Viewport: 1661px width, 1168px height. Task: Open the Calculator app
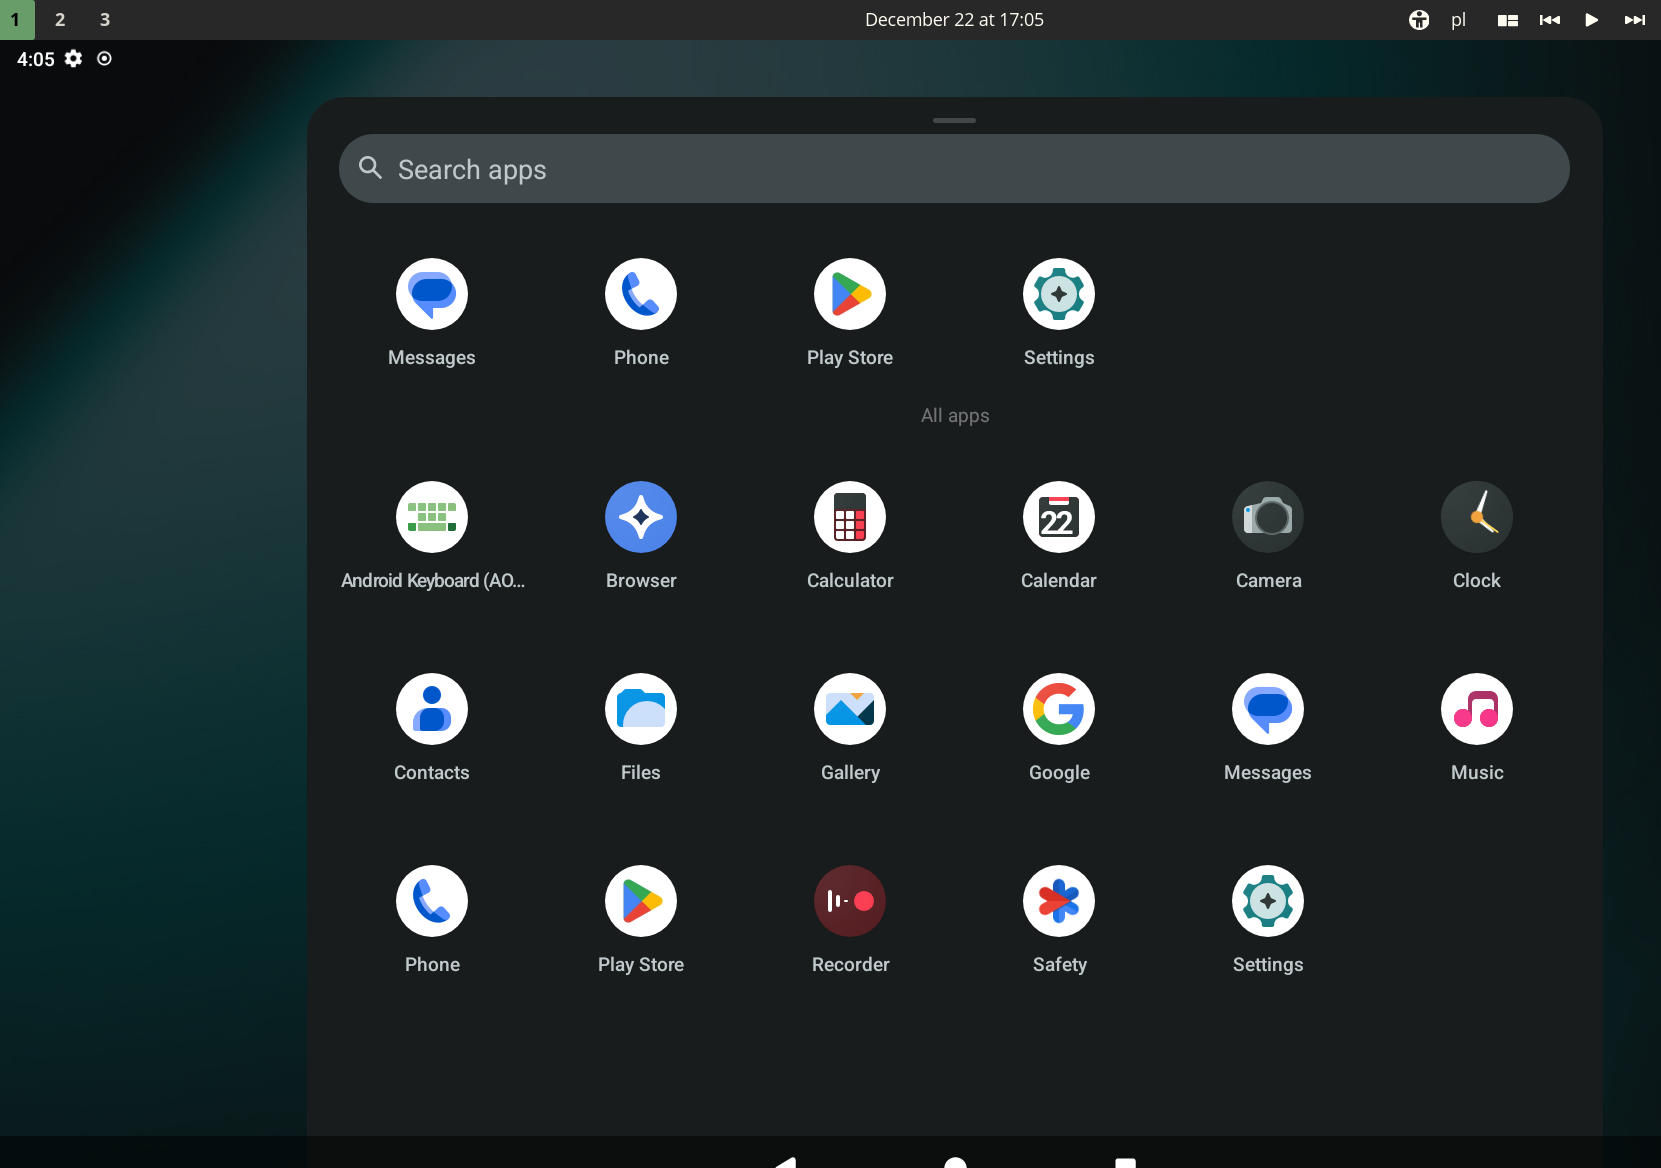point(849,518)
